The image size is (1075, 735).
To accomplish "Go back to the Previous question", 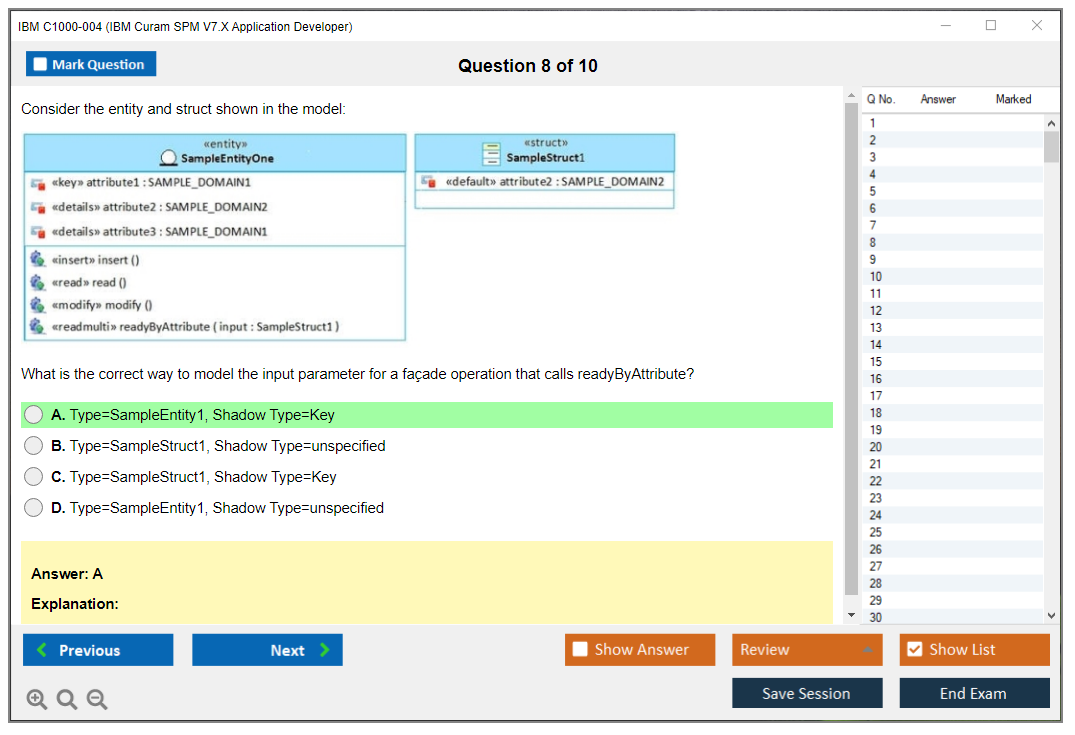I will click(x=98, y=650).
